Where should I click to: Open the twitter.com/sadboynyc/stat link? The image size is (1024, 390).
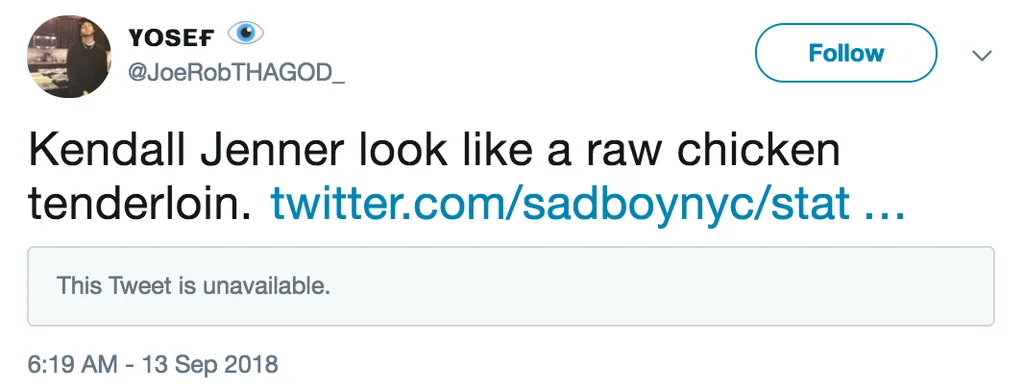(x=560, y=204)
